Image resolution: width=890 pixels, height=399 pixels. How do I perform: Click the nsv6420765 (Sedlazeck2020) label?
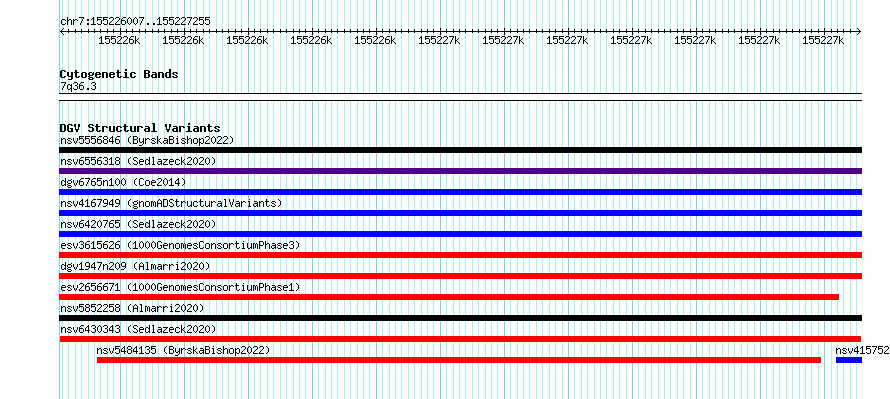[x=138, y=224]
